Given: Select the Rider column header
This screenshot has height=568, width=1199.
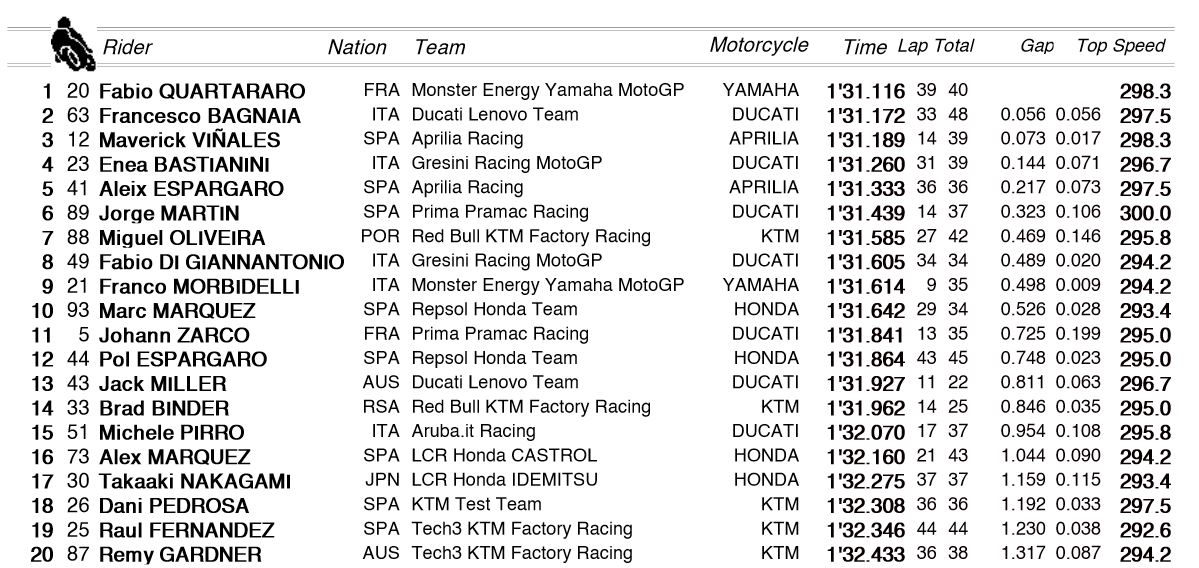Looking at the screenshot, I should (x=127, y=47).
